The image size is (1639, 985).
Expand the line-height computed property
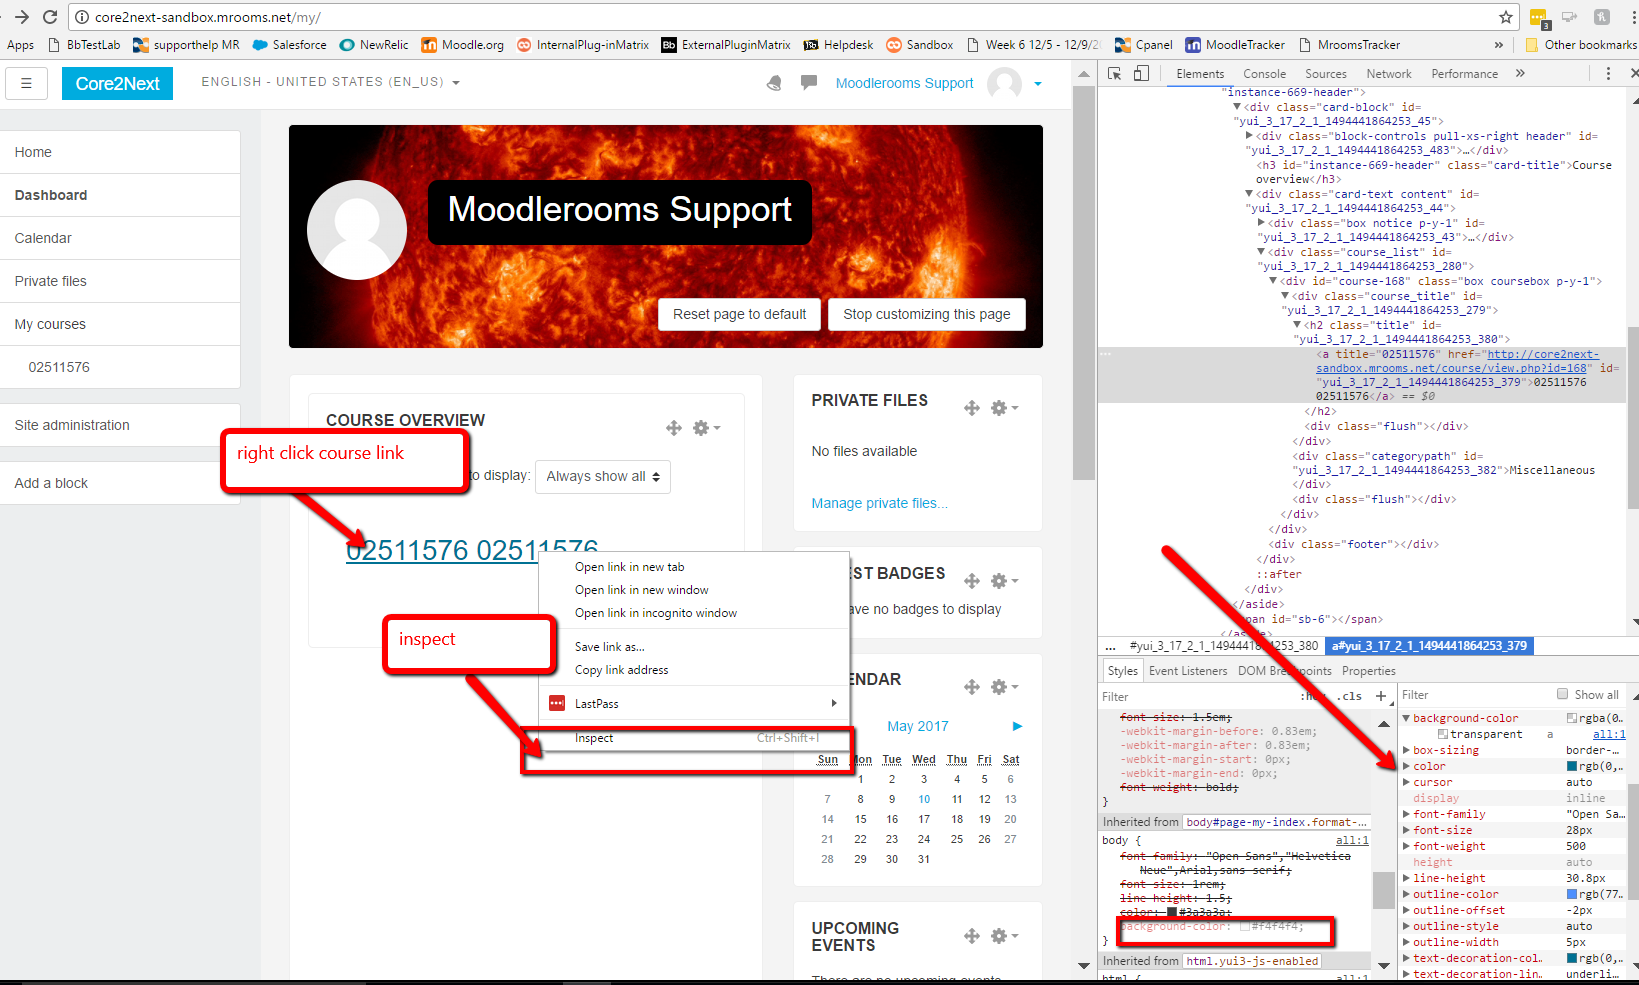tap(1406, 878)
